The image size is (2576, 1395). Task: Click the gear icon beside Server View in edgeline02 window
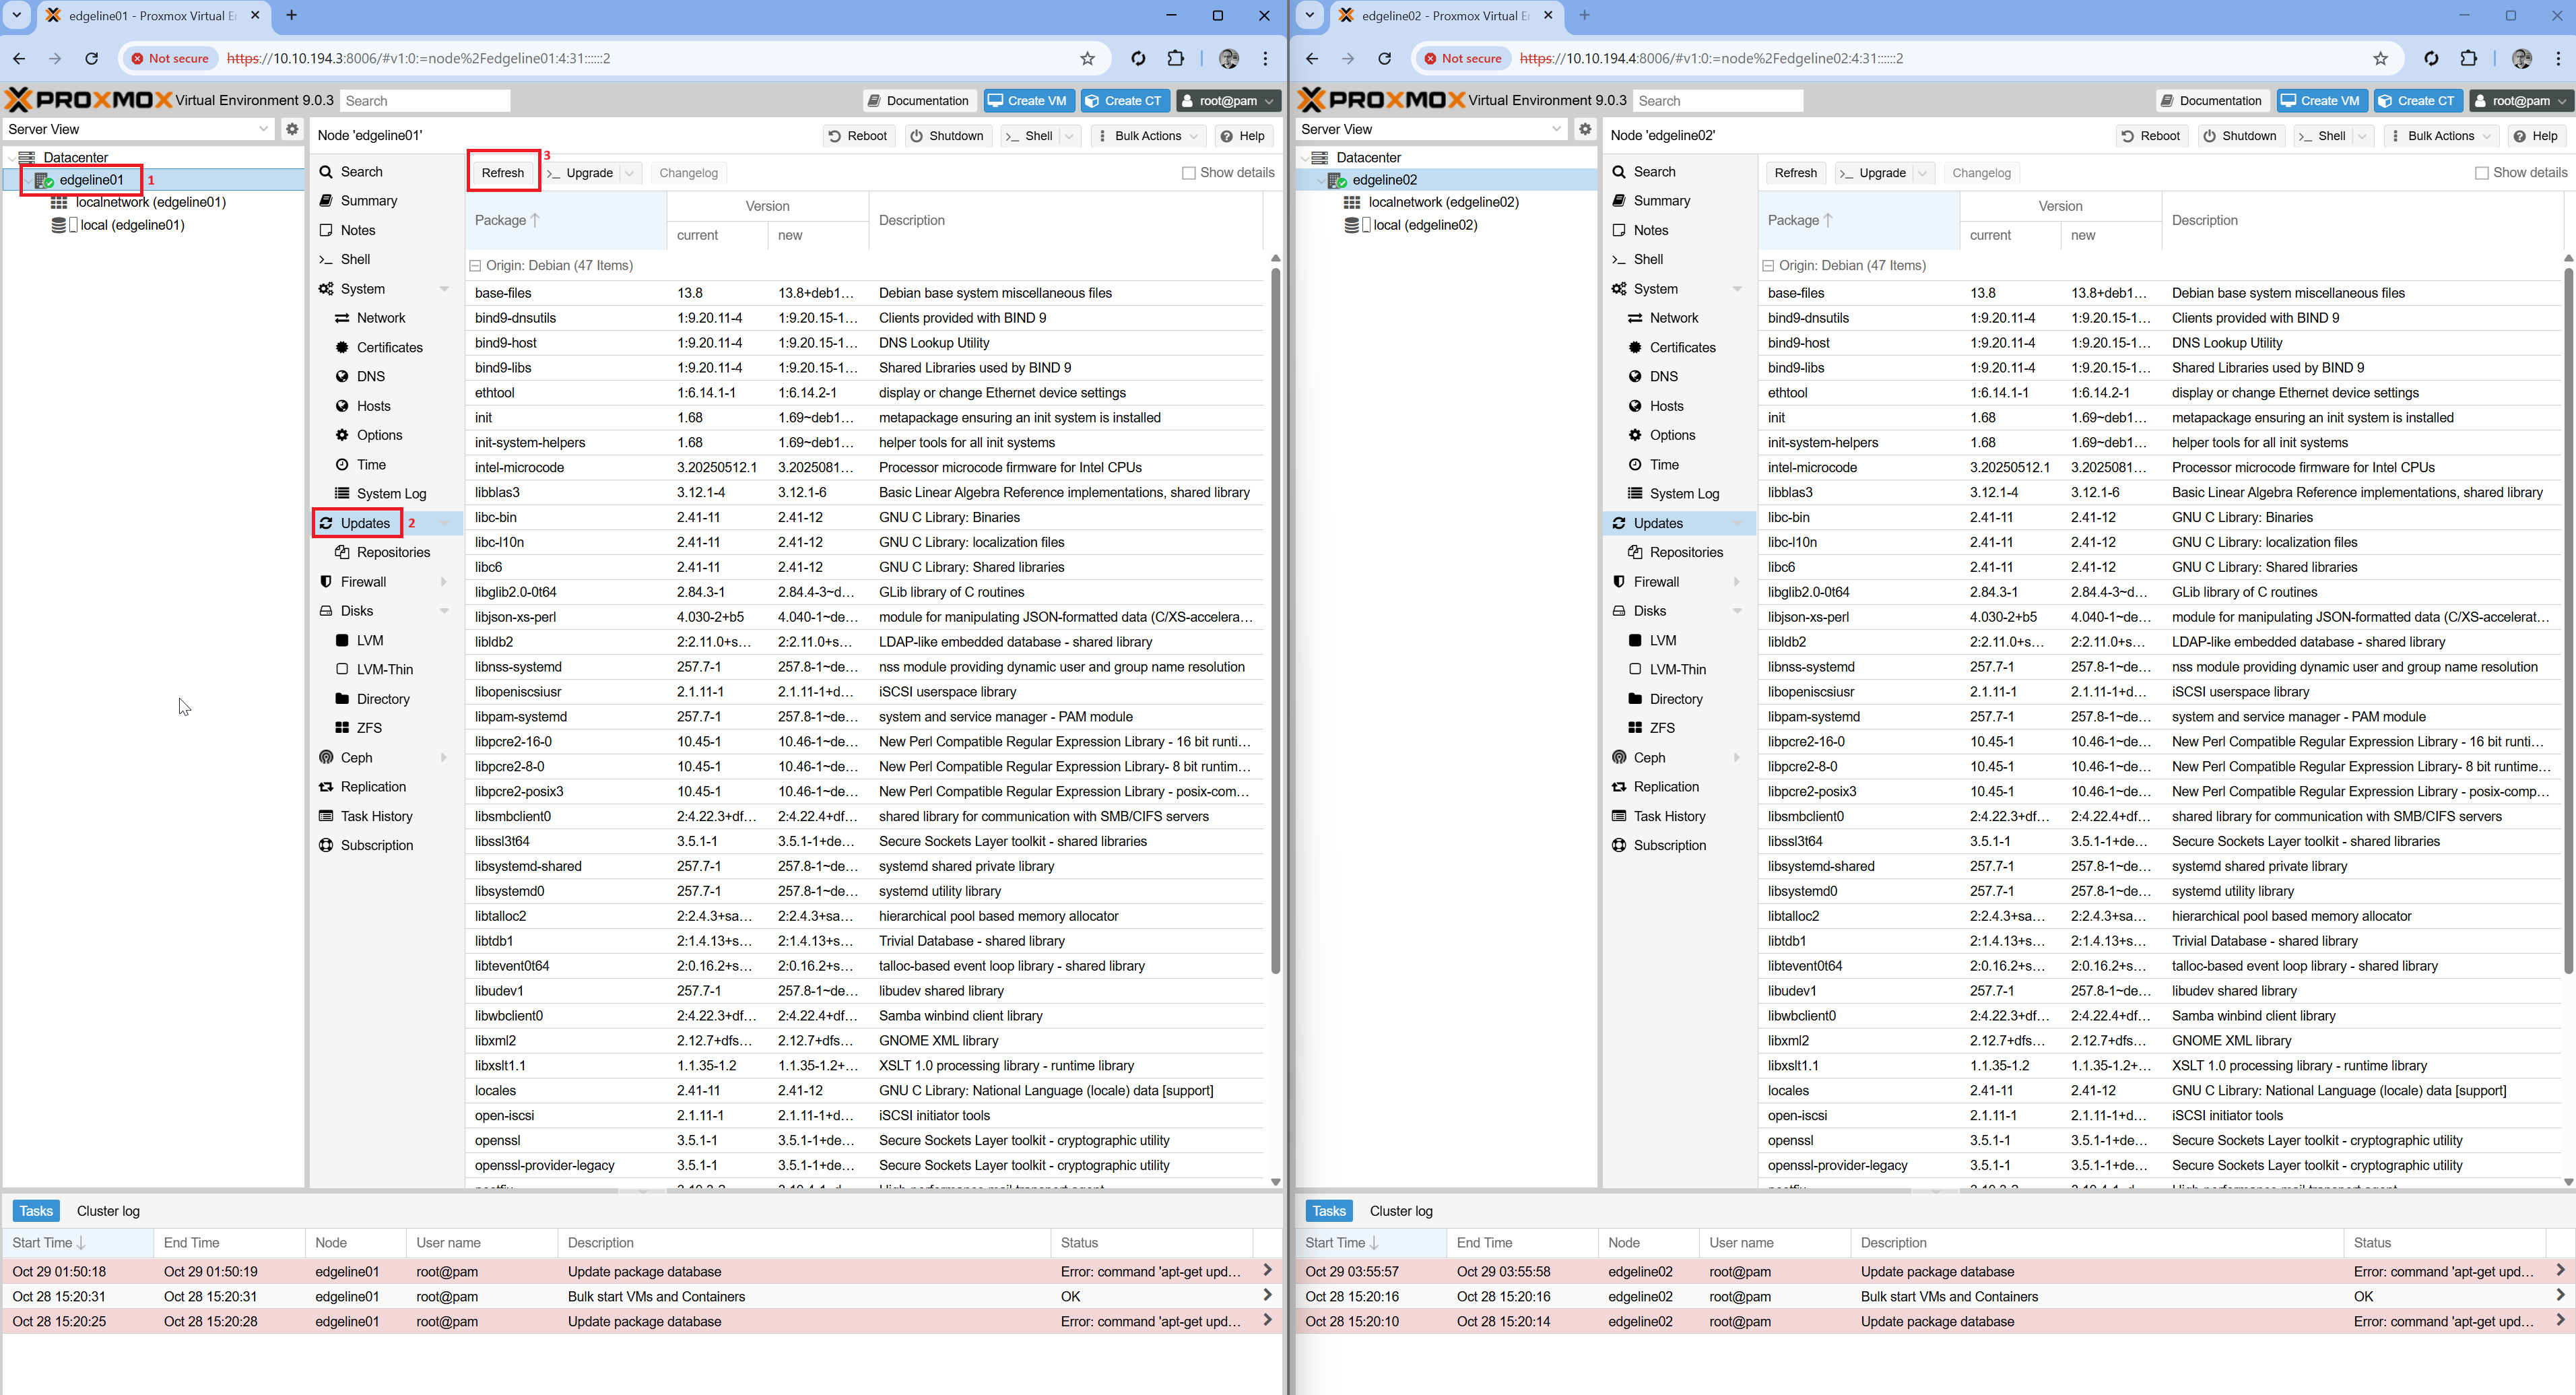click(x=1585, y=129)
